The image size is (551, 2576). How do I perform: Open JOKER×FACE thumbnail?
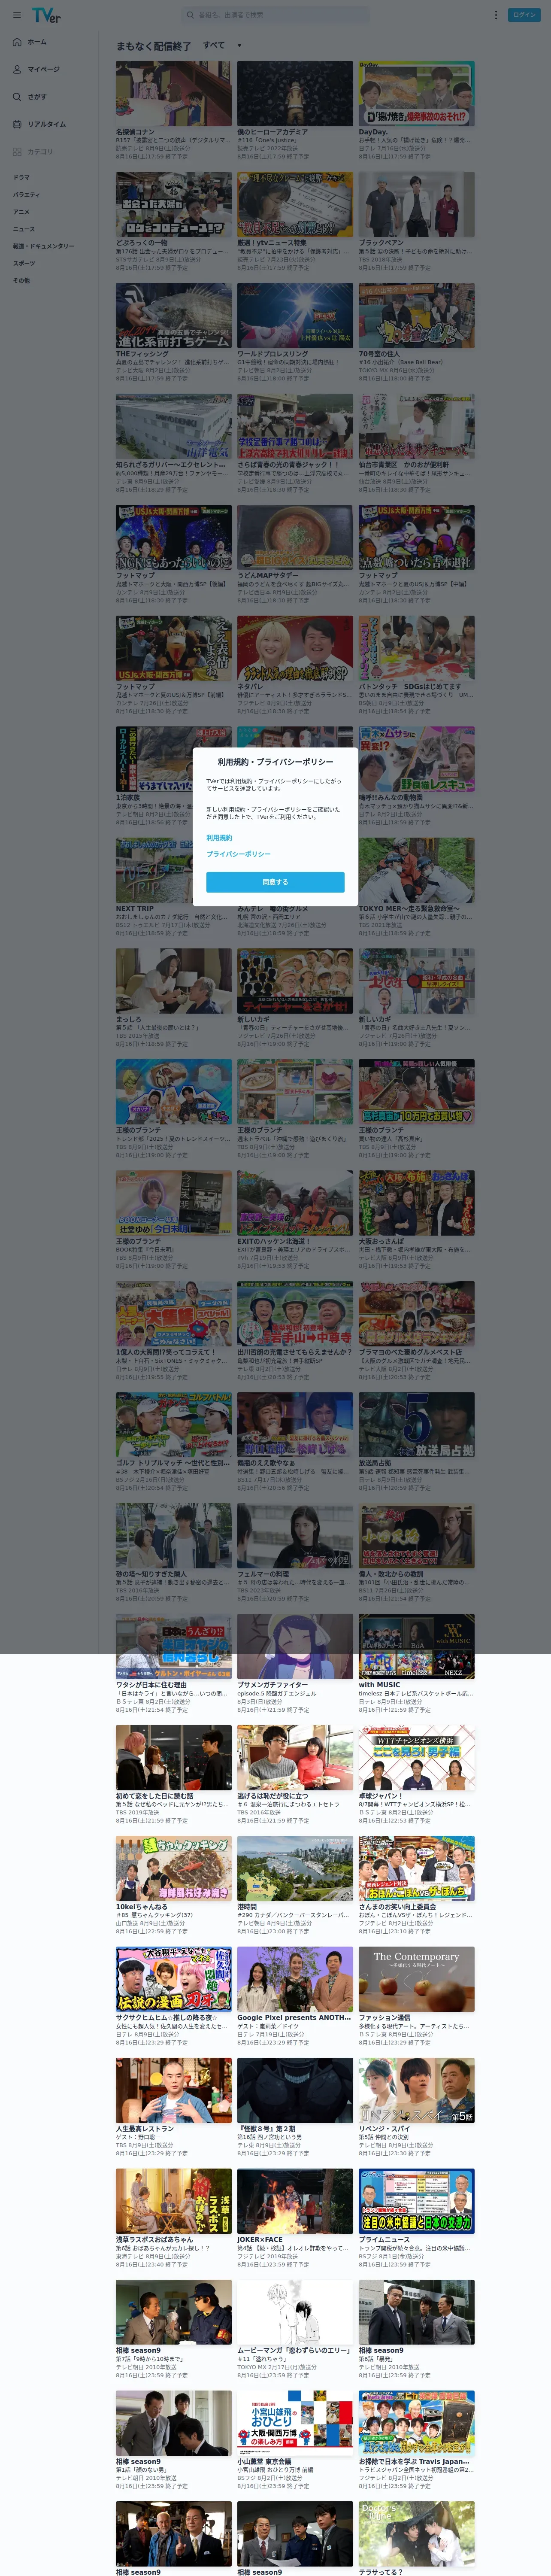(x=295, y=2202)
